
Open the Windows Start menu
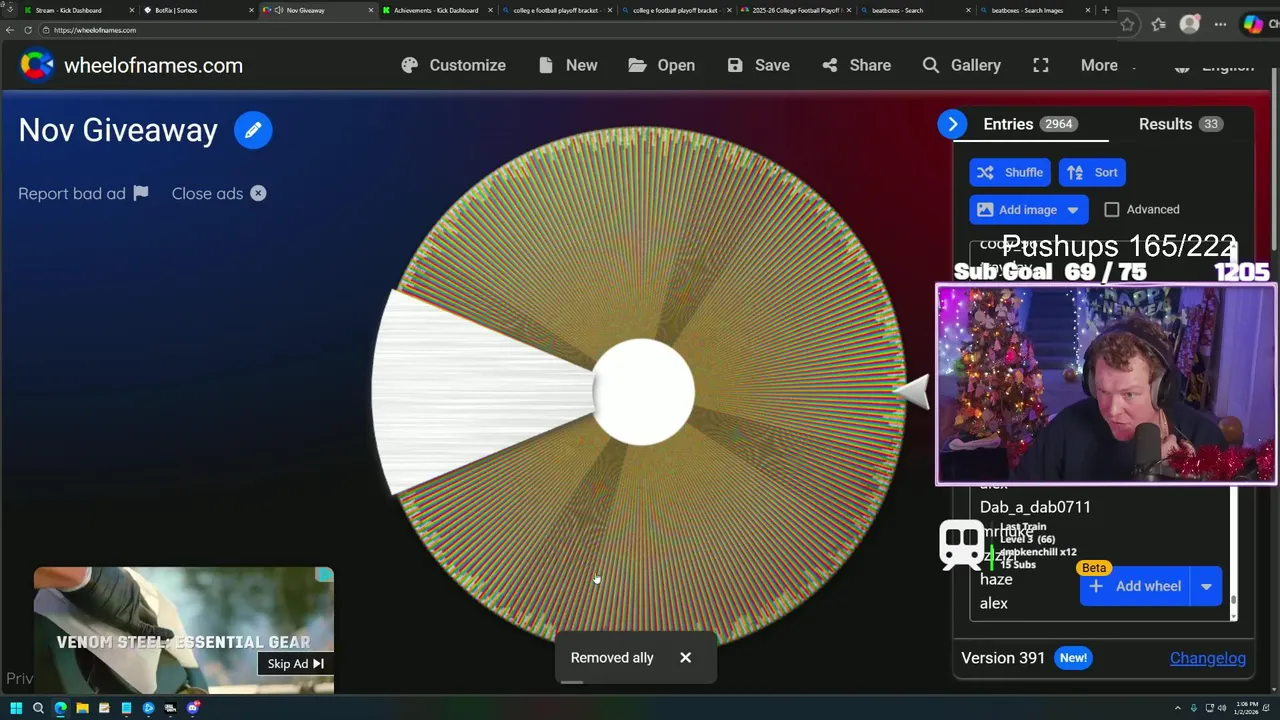16,708
